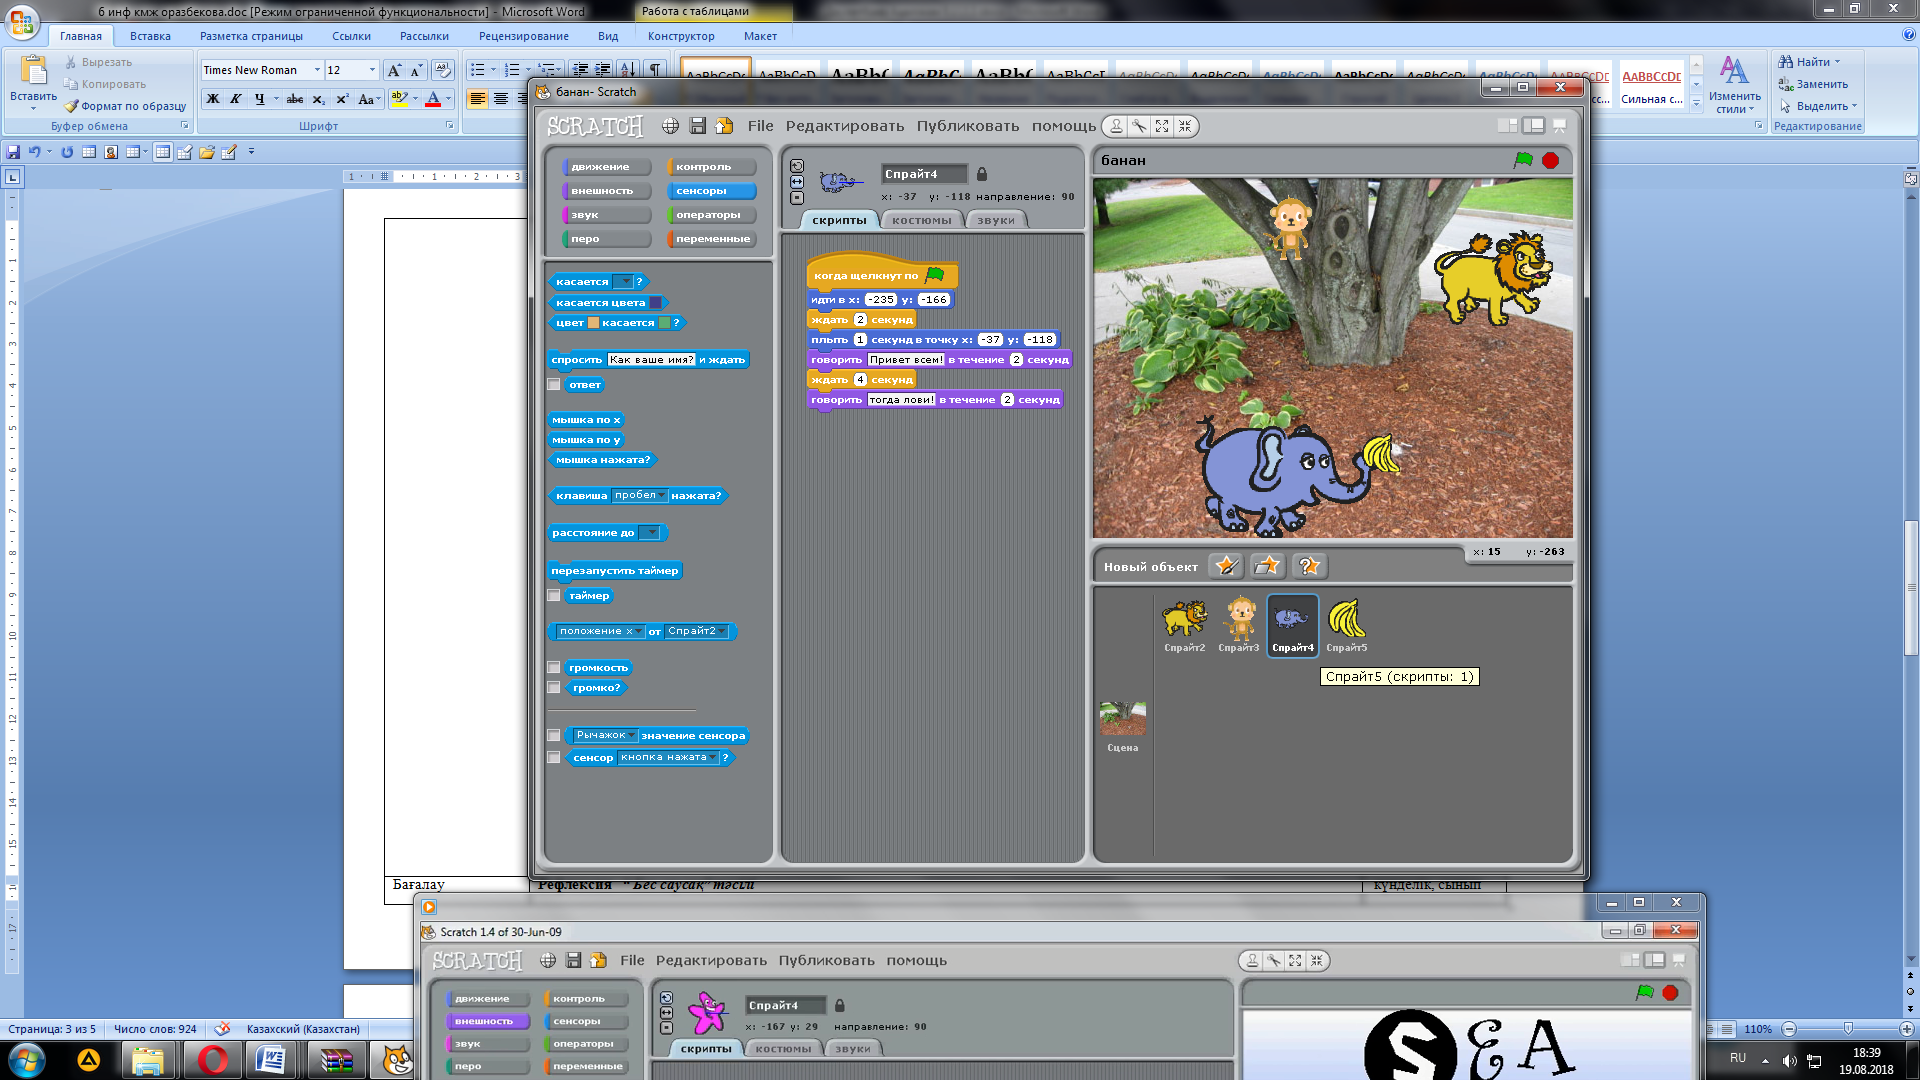1920x1080 pixels.
Task: Click the taskbar volume speaker icon
Action: click(x=1789, y=1060)
